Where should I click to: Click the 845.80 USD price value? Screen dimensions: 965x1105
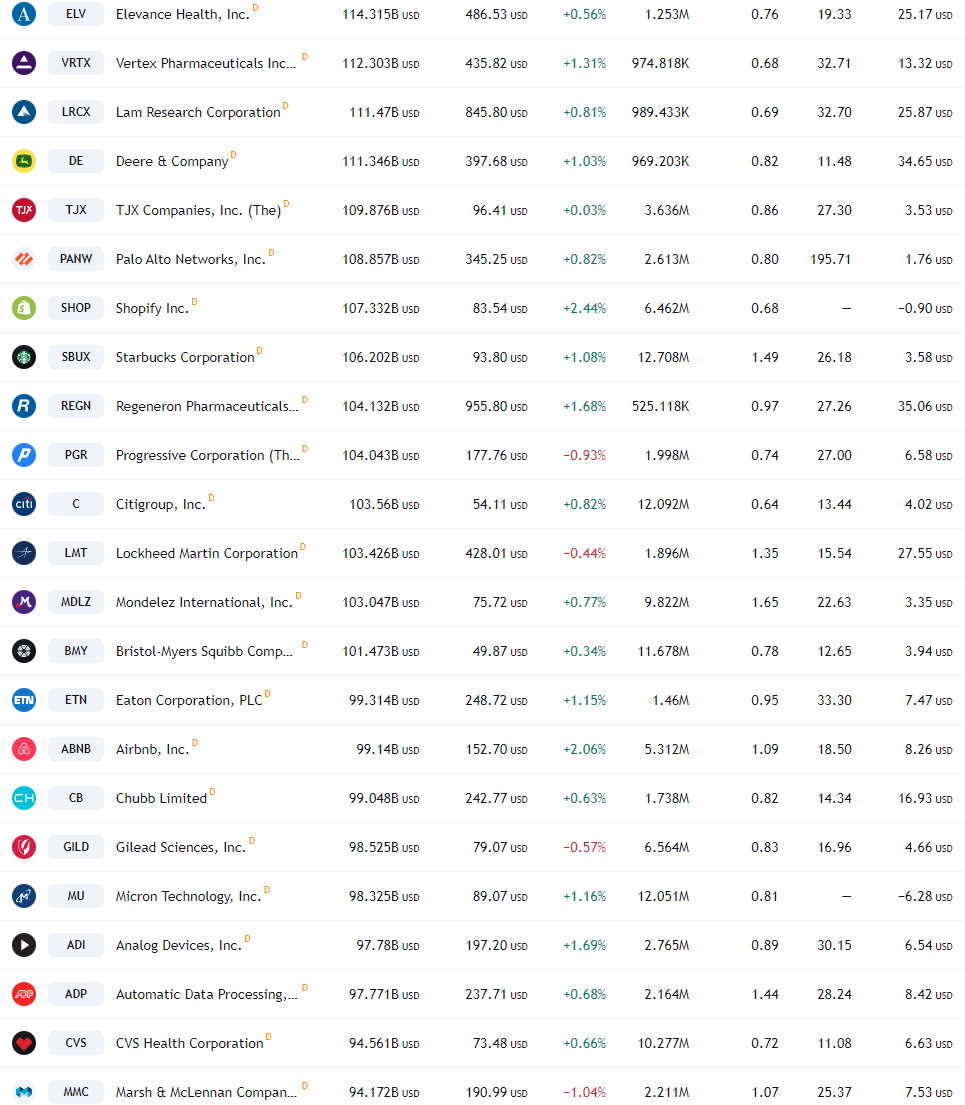pyautogui.click(x=496, y=113)
